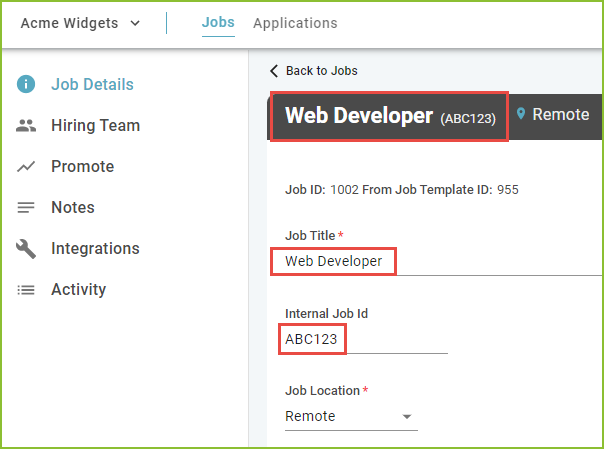This screenshot has width=604, height=449.
Task: Click the Integrations wrench icon
Action: (x=26, y=249)
